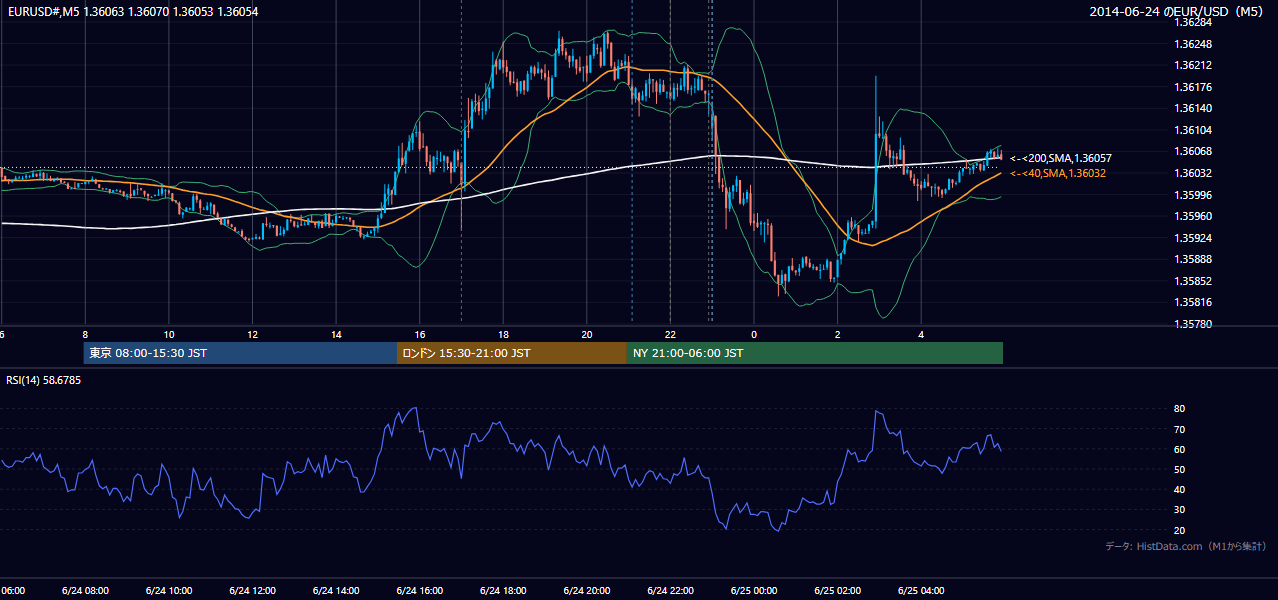Click the 1.35816 price axis label

pyautogui.click(x=1193, y=302)
